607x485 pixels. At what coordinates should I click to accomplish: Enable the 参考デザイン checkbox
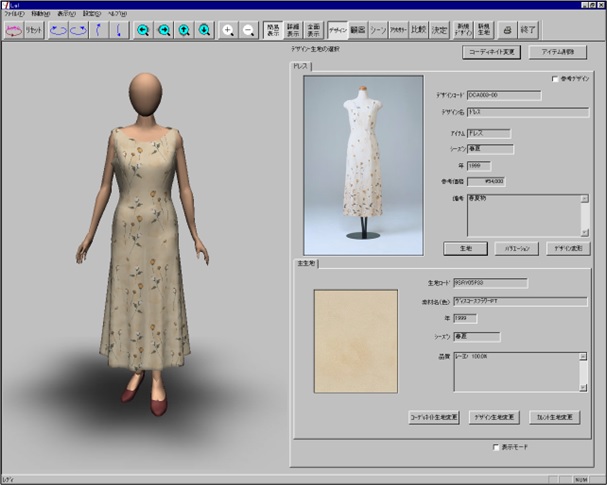coord(556,79)
